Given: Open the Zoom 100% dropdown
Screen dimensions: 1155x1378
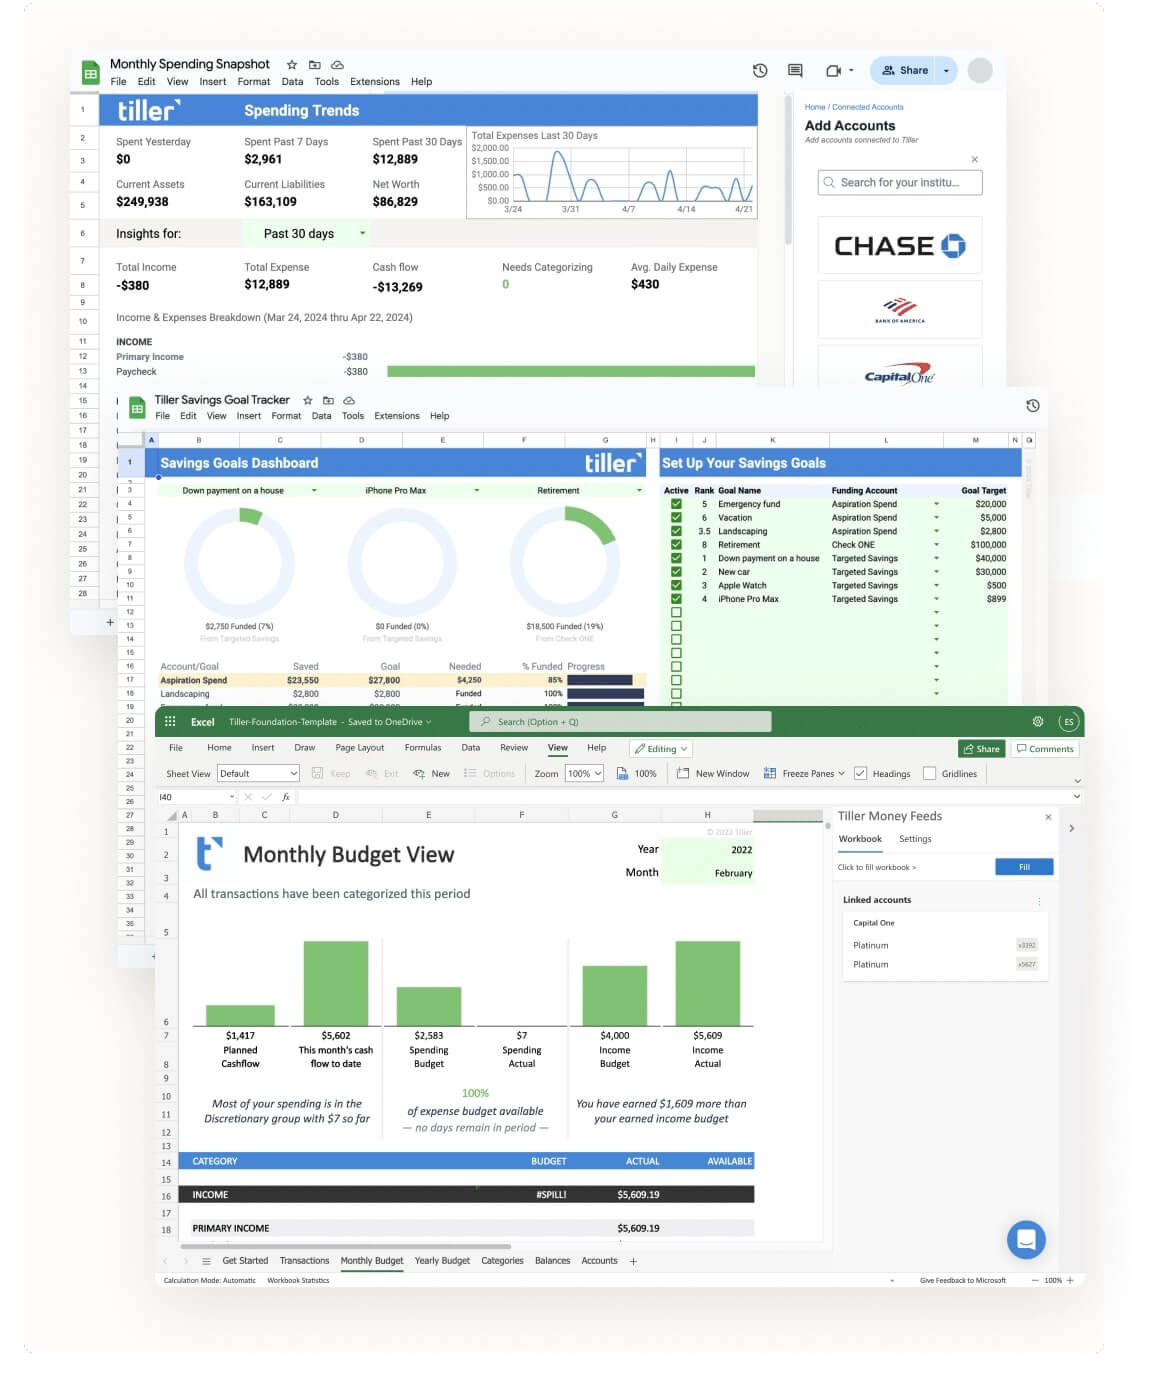Looking at the screenshot, I should pyautogui.click(x=584, y=773).
